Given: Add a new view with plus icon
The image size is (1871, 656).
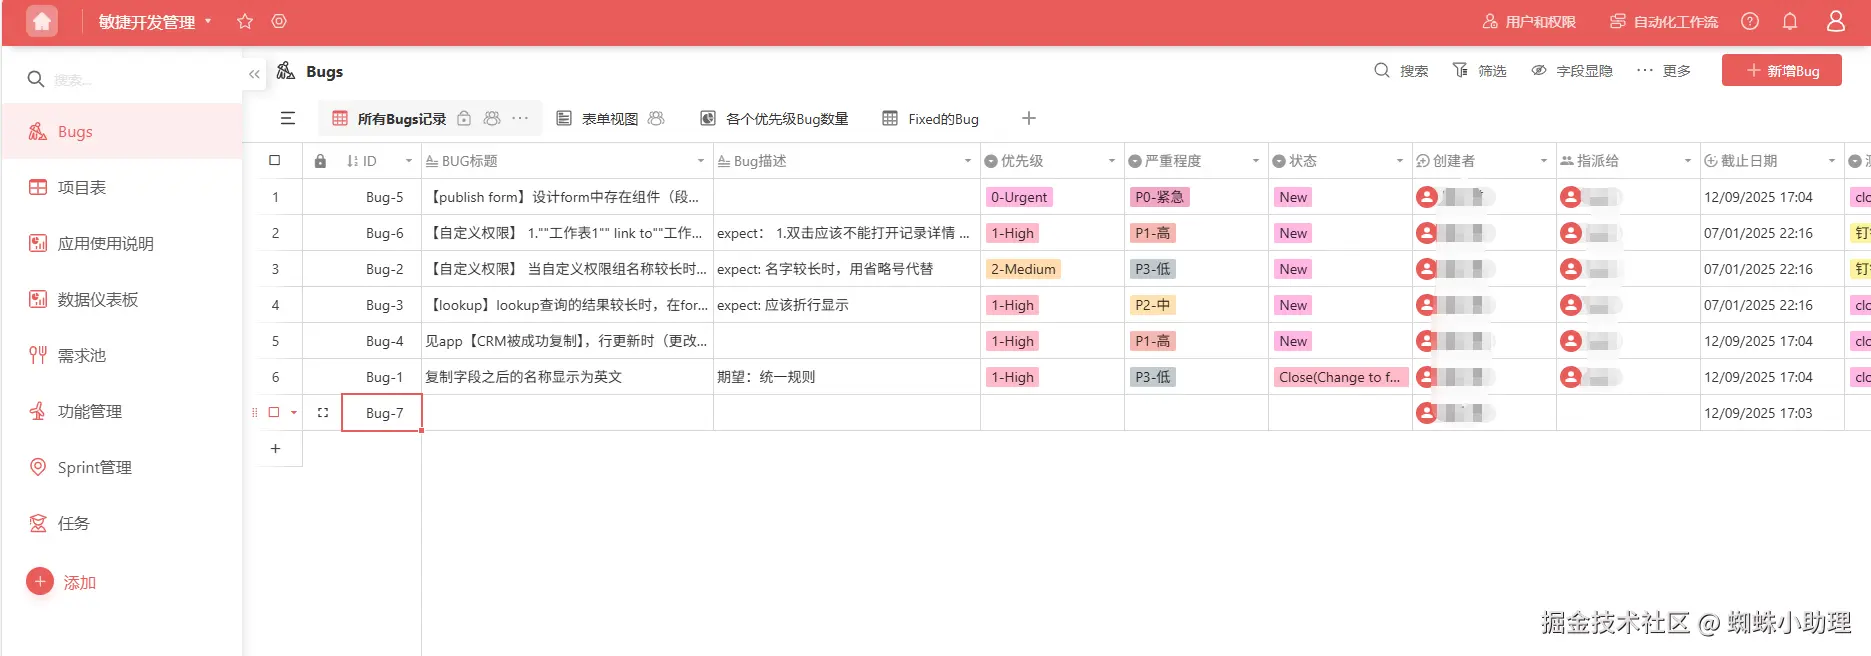Looking at the screenshot, I should 1029,118.
